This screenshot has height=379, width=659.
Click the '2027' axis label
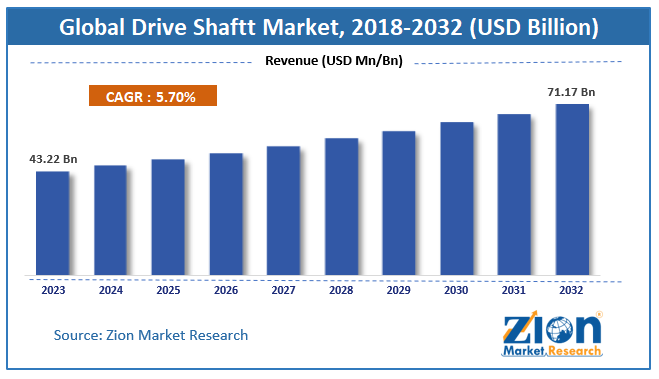pyautogui.click(x=284, y=290)
